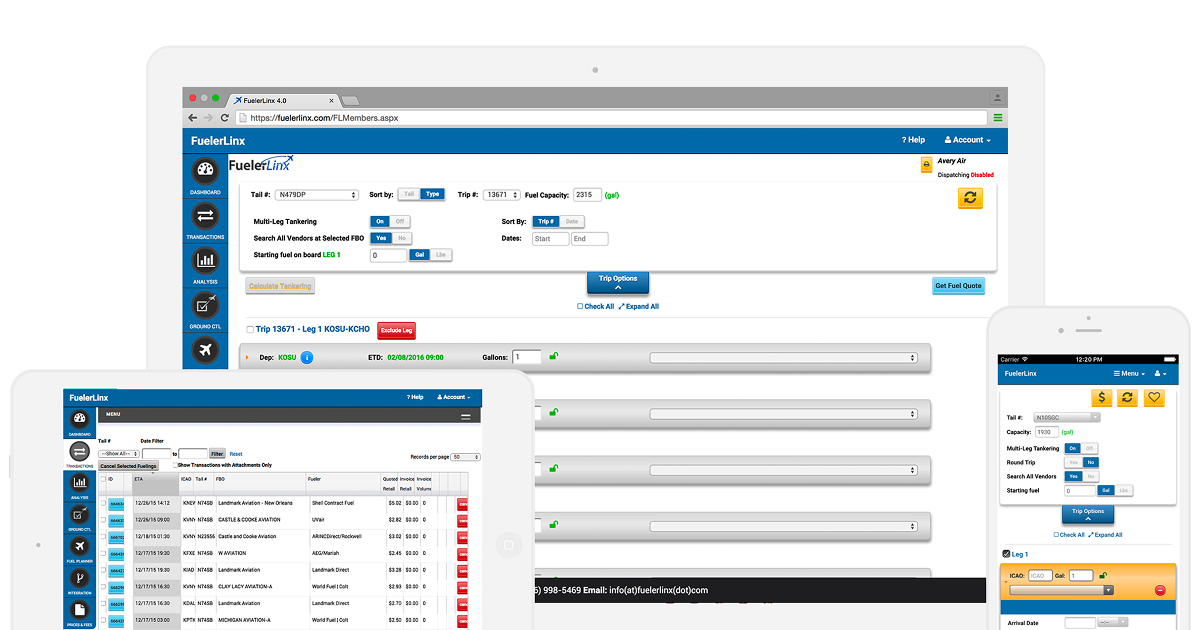The width and height of the screenshot is (1200, 630).
Task: Open the user menu on the phone
Action: tap(1160, 373)
